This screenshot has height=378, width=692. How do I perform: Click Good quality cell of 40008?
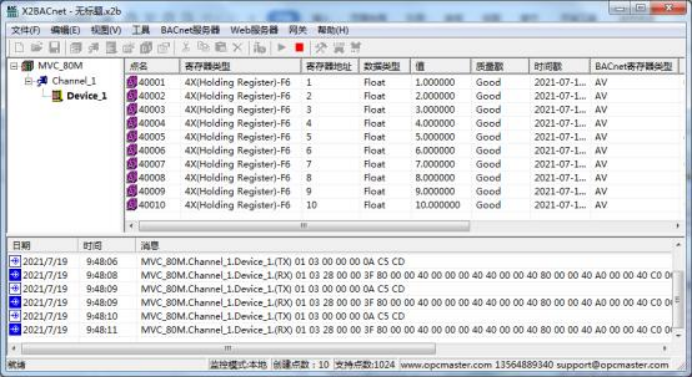[488, 178]
